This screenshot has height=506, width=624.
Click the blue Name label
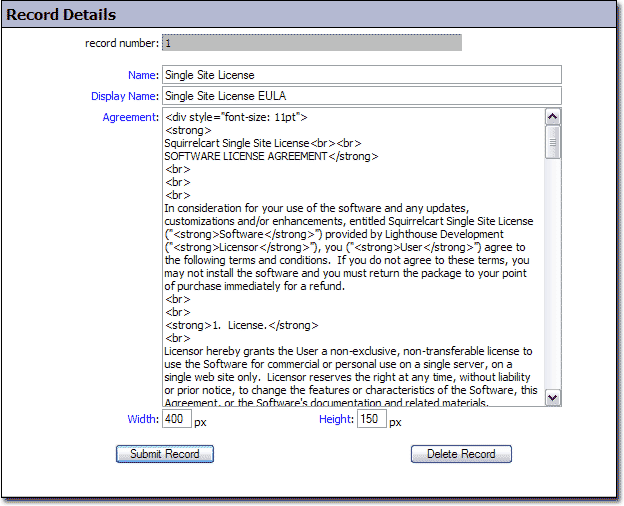tap(142, 75)
